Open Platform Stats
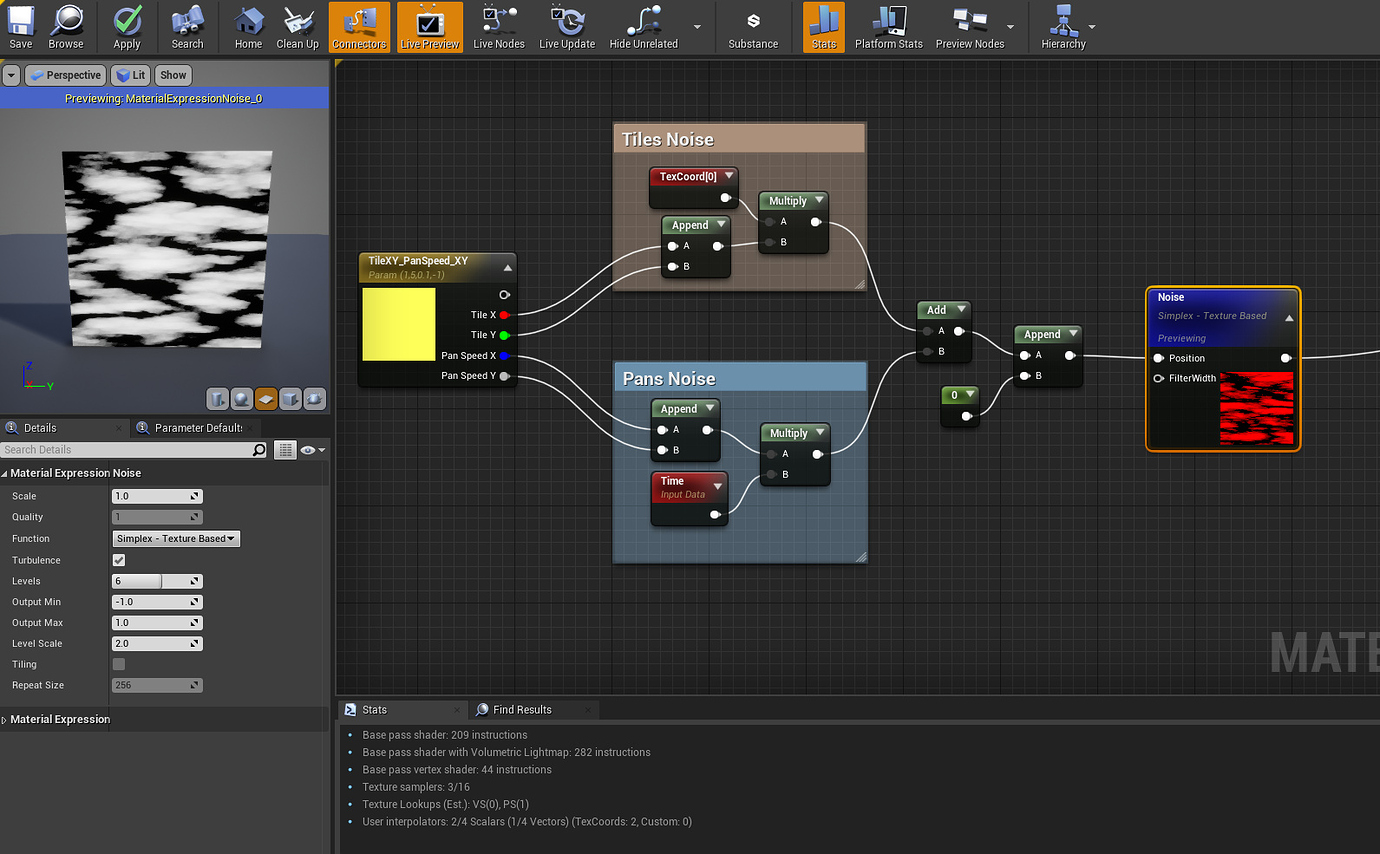This screenshot has width=1380, height=854. pos(888,27)
